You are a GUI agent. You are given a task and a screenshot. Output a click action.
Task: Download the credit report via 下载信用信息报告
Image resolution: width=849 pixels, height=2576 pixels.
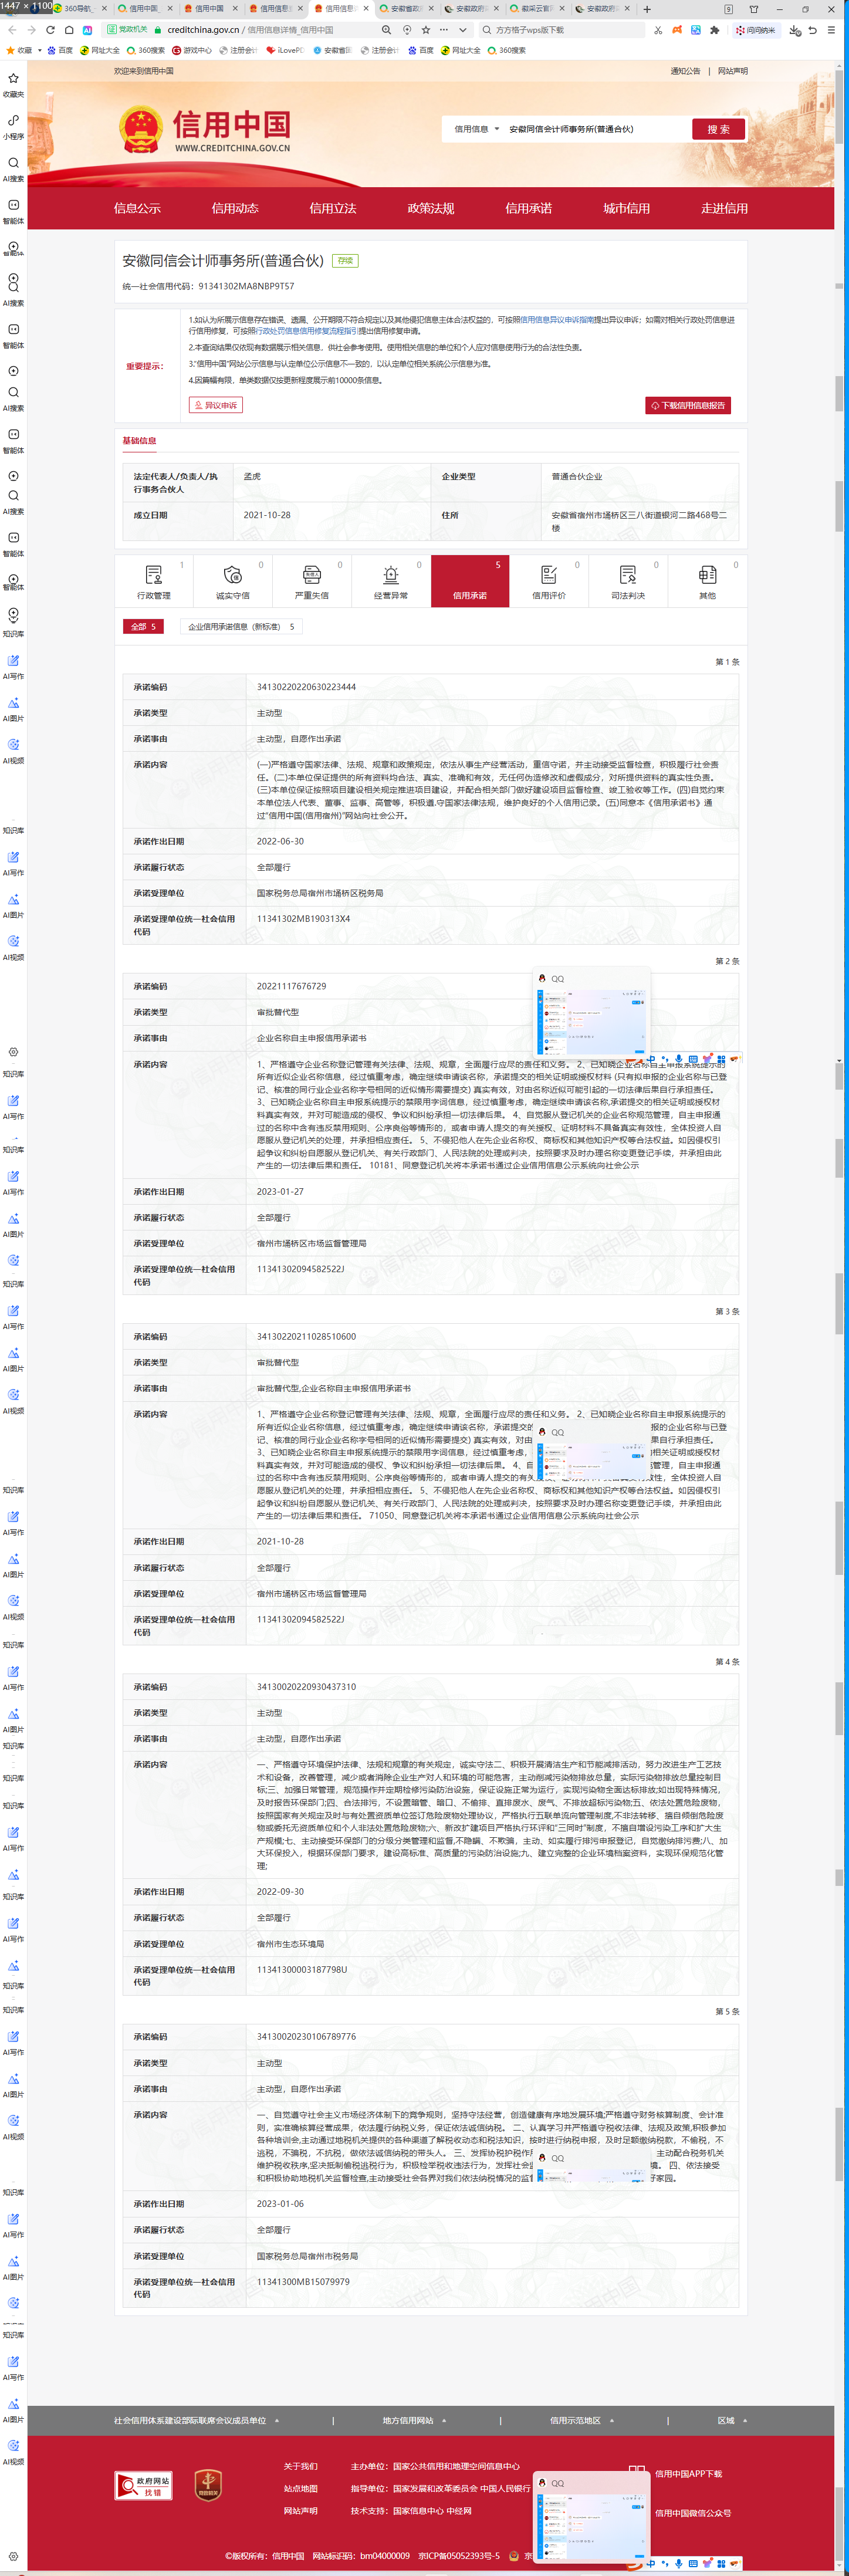(688, 405)
